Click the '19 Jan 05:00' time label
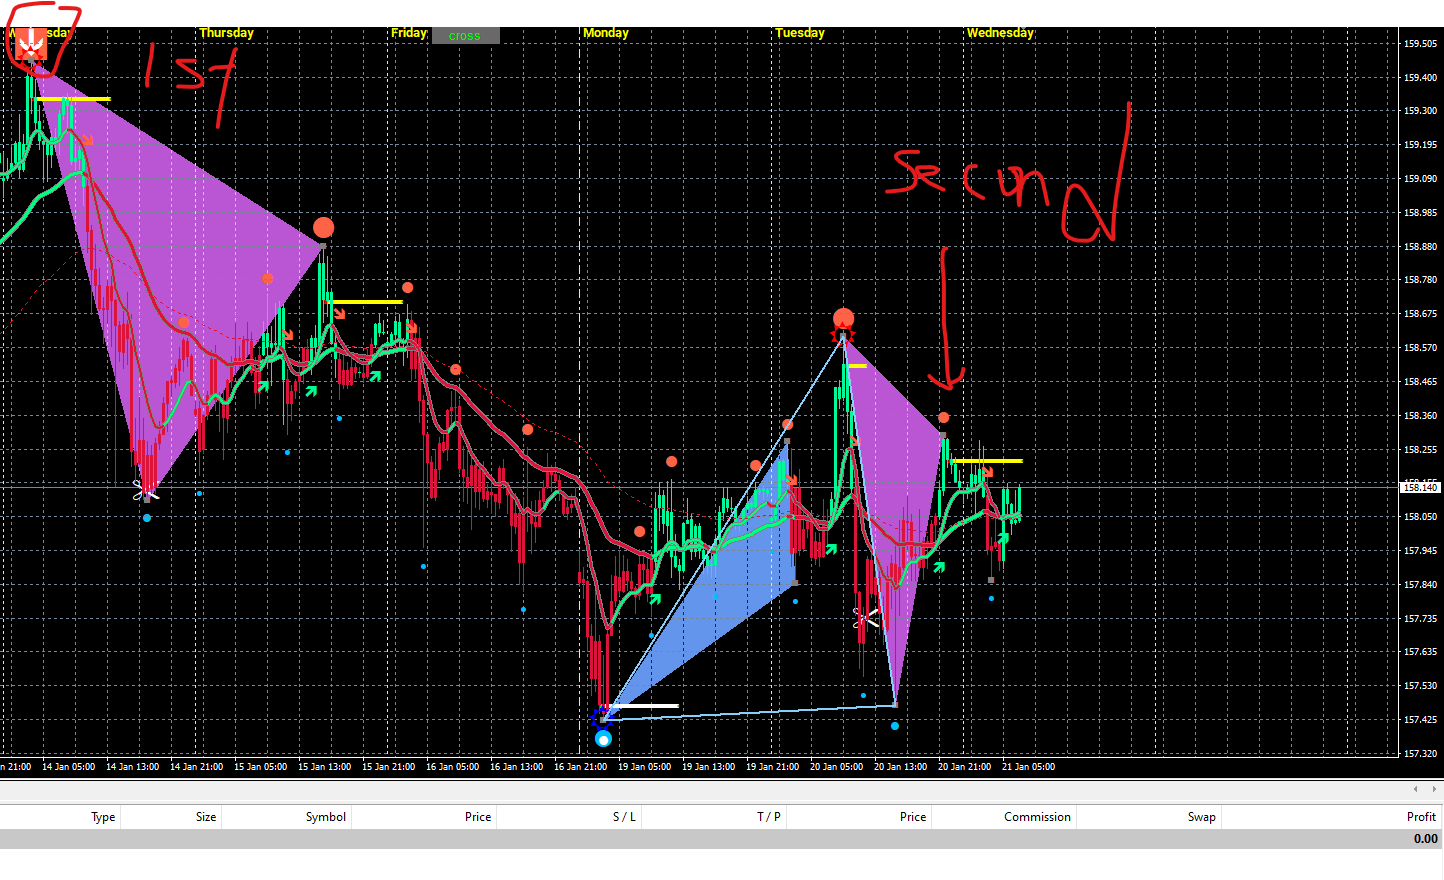The image size is (1444, 880). pyautogui.click(x=645, y=767)
